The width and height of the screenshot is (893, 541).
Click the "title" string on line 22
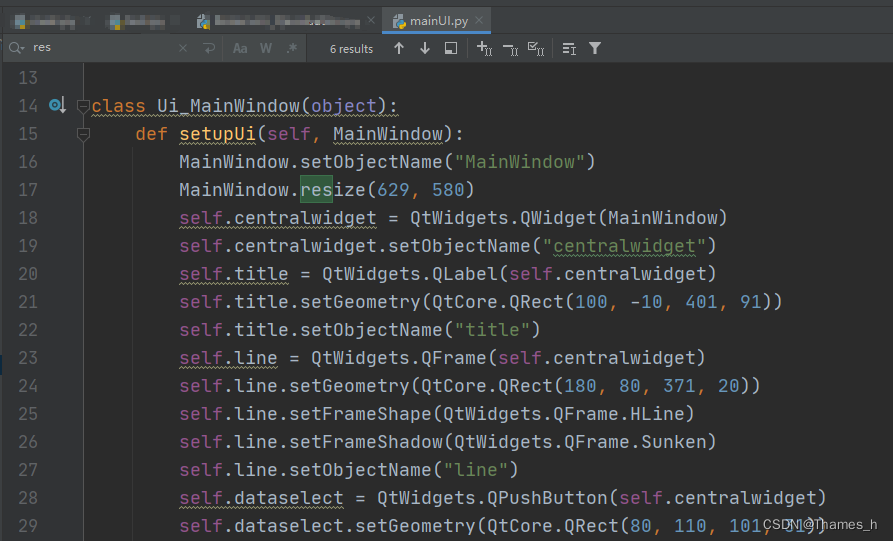(492, 330)
